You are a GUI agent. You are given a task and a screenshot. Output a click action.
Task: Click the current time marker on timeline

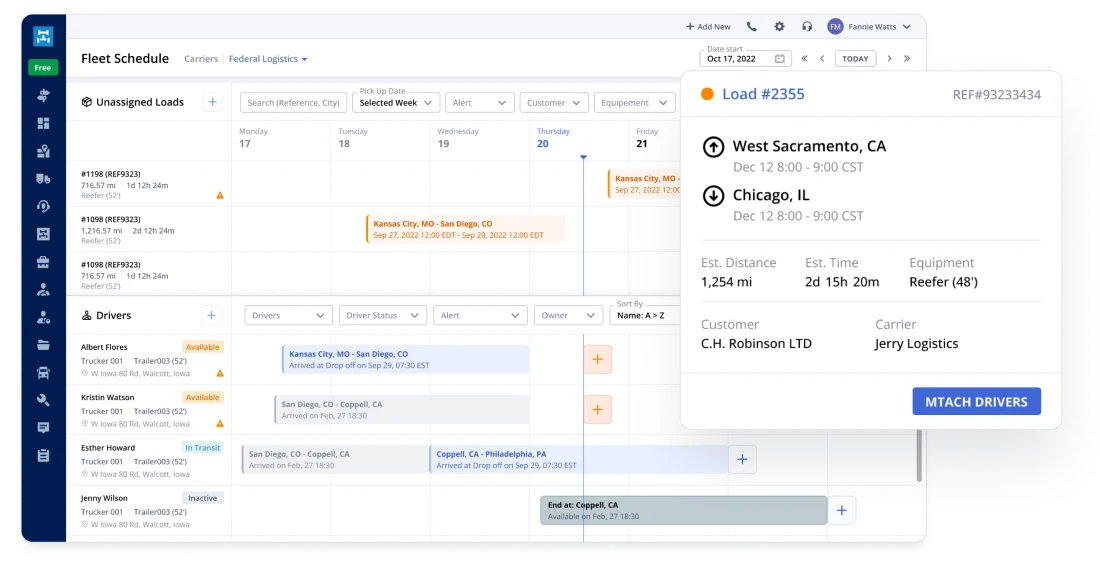click(583, 157)
